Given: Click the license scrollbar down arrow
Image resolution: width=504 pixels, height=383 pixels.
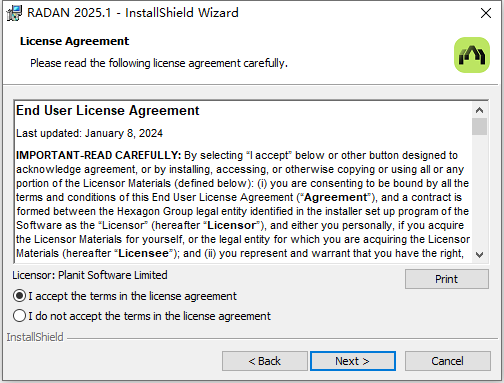Looking at the screenshot, I should [x=479, y=255].
